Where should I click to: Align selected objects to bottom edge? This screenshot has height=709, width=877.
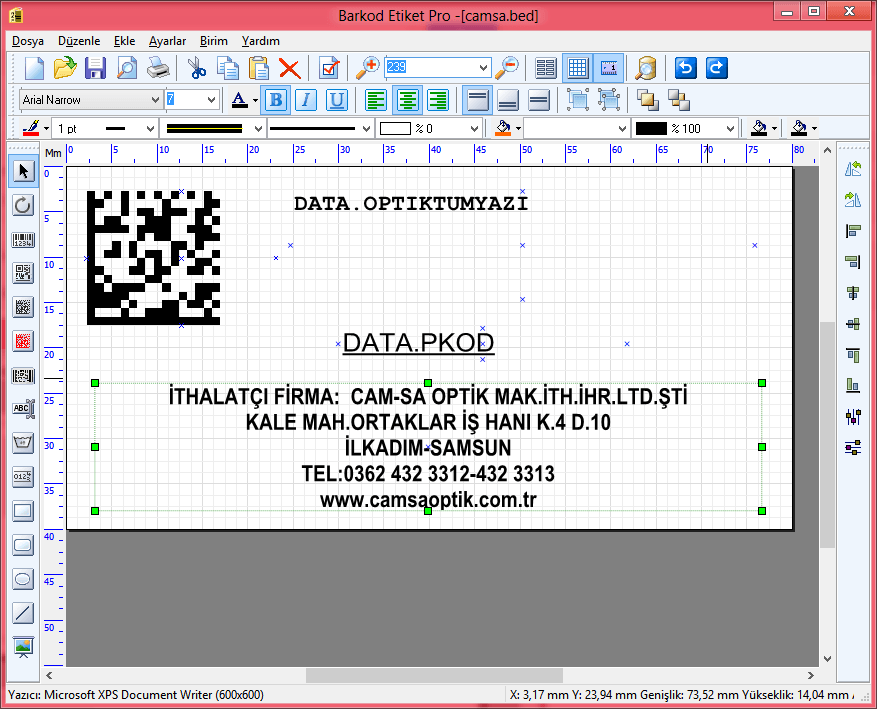coord(853,385)
